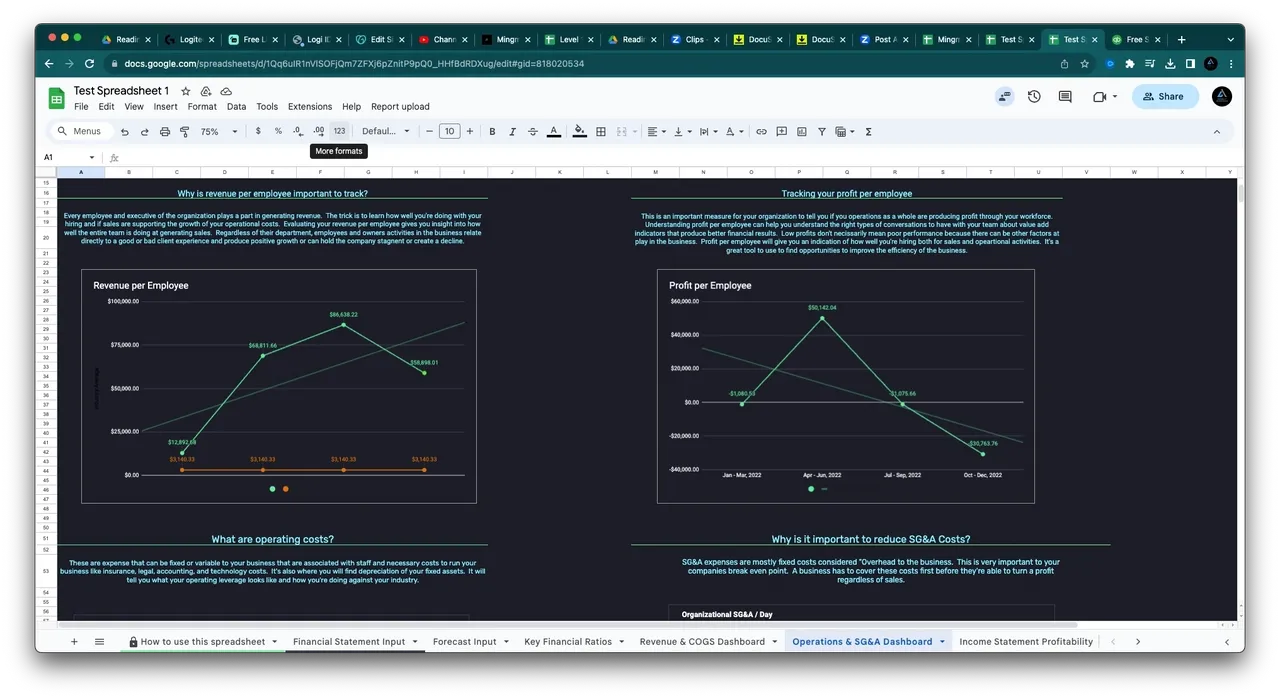
Task: Add a new sheet
Action: (74, 642)
